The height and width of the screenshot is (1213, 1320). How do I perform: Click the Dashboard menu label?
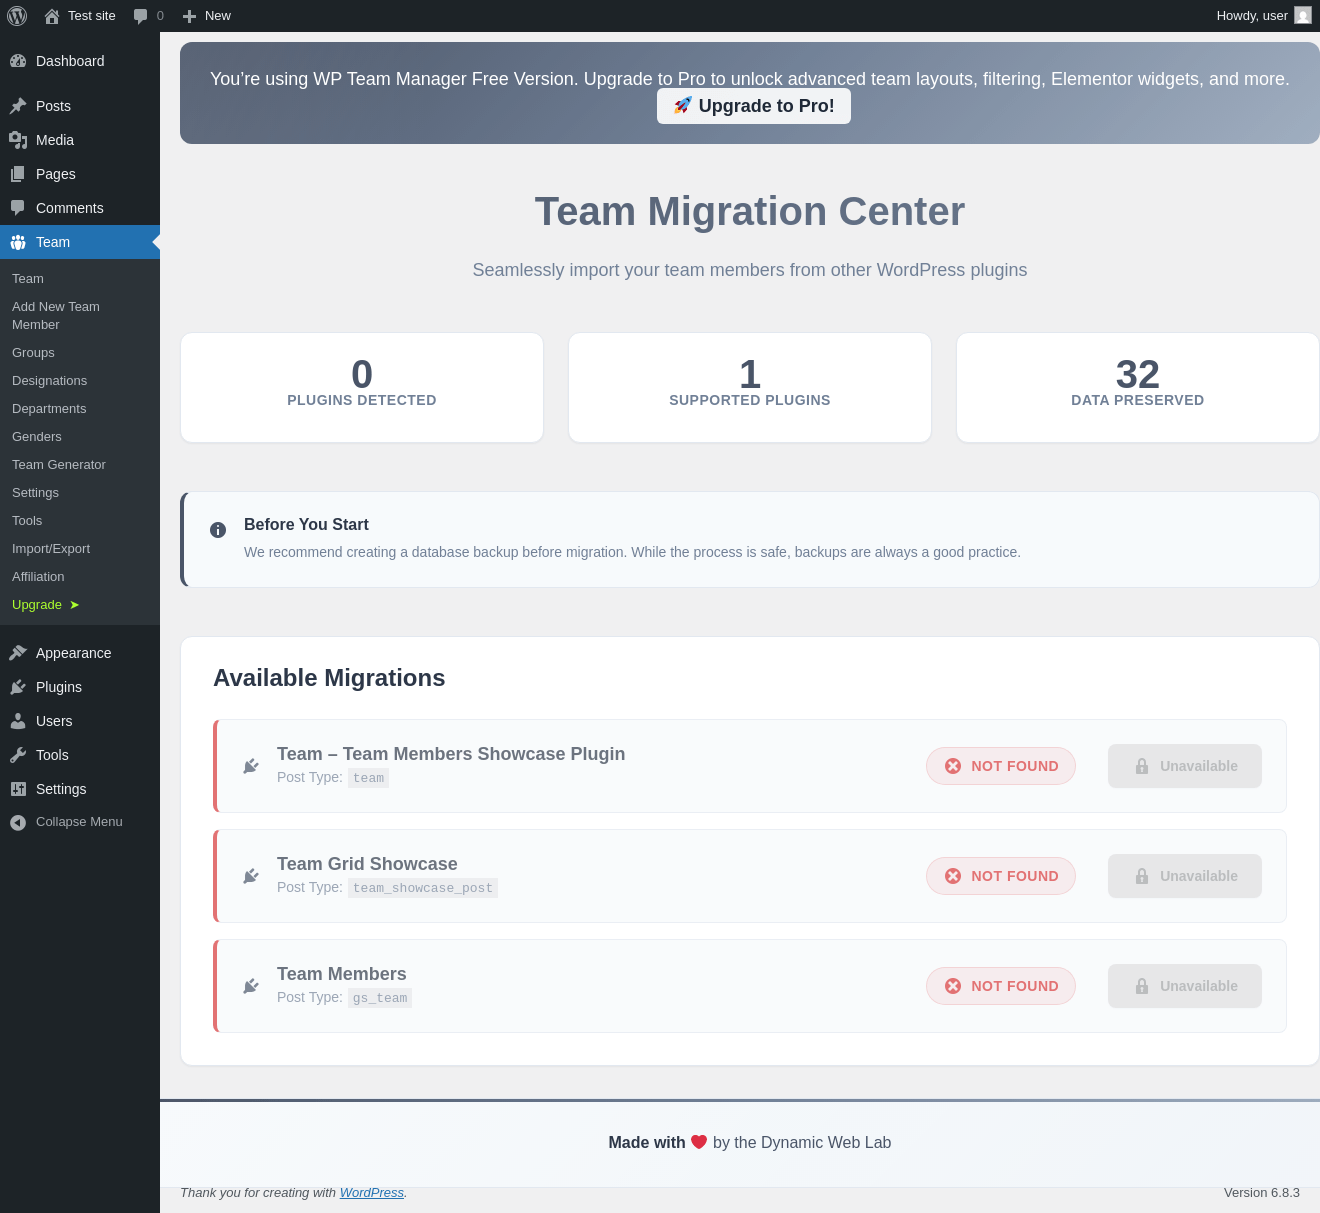point(70,61)
